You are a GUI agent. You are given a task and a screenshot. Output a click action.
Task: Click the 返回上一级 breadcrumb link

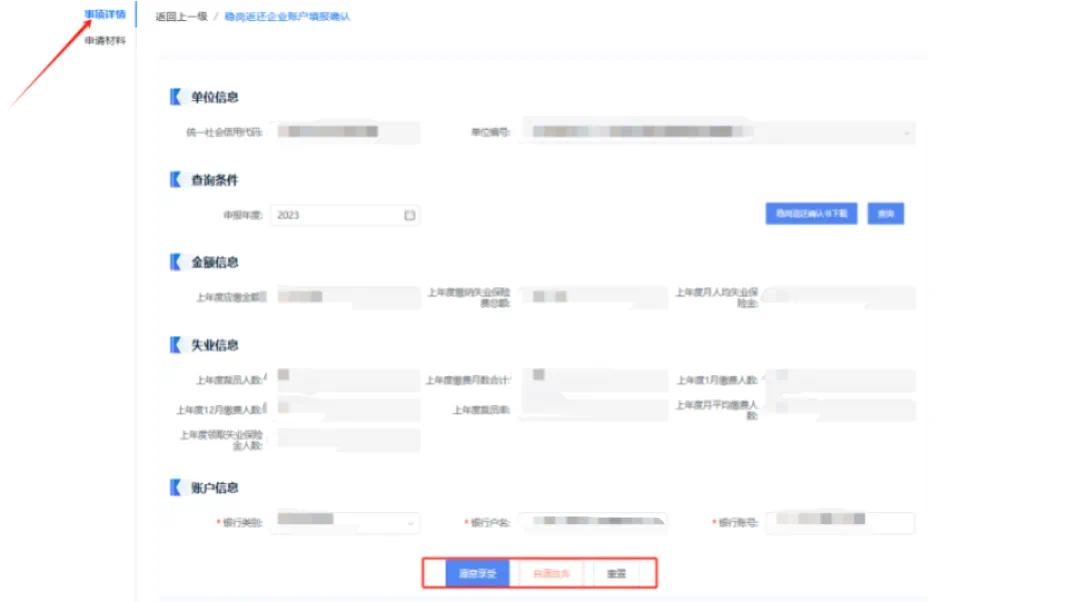coord(181,17)
